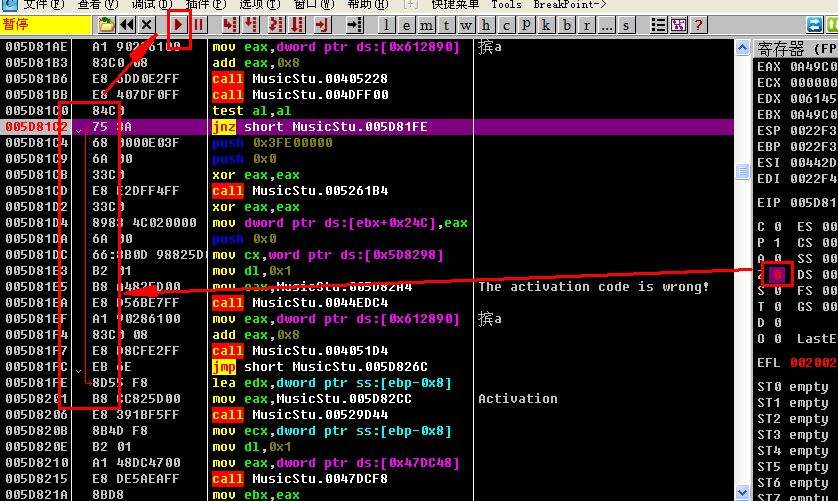Click the down arrow of the disassembly scrollbar
Image resolution: width=838 pixels, height=501 pixels.
tap(742, 492)
